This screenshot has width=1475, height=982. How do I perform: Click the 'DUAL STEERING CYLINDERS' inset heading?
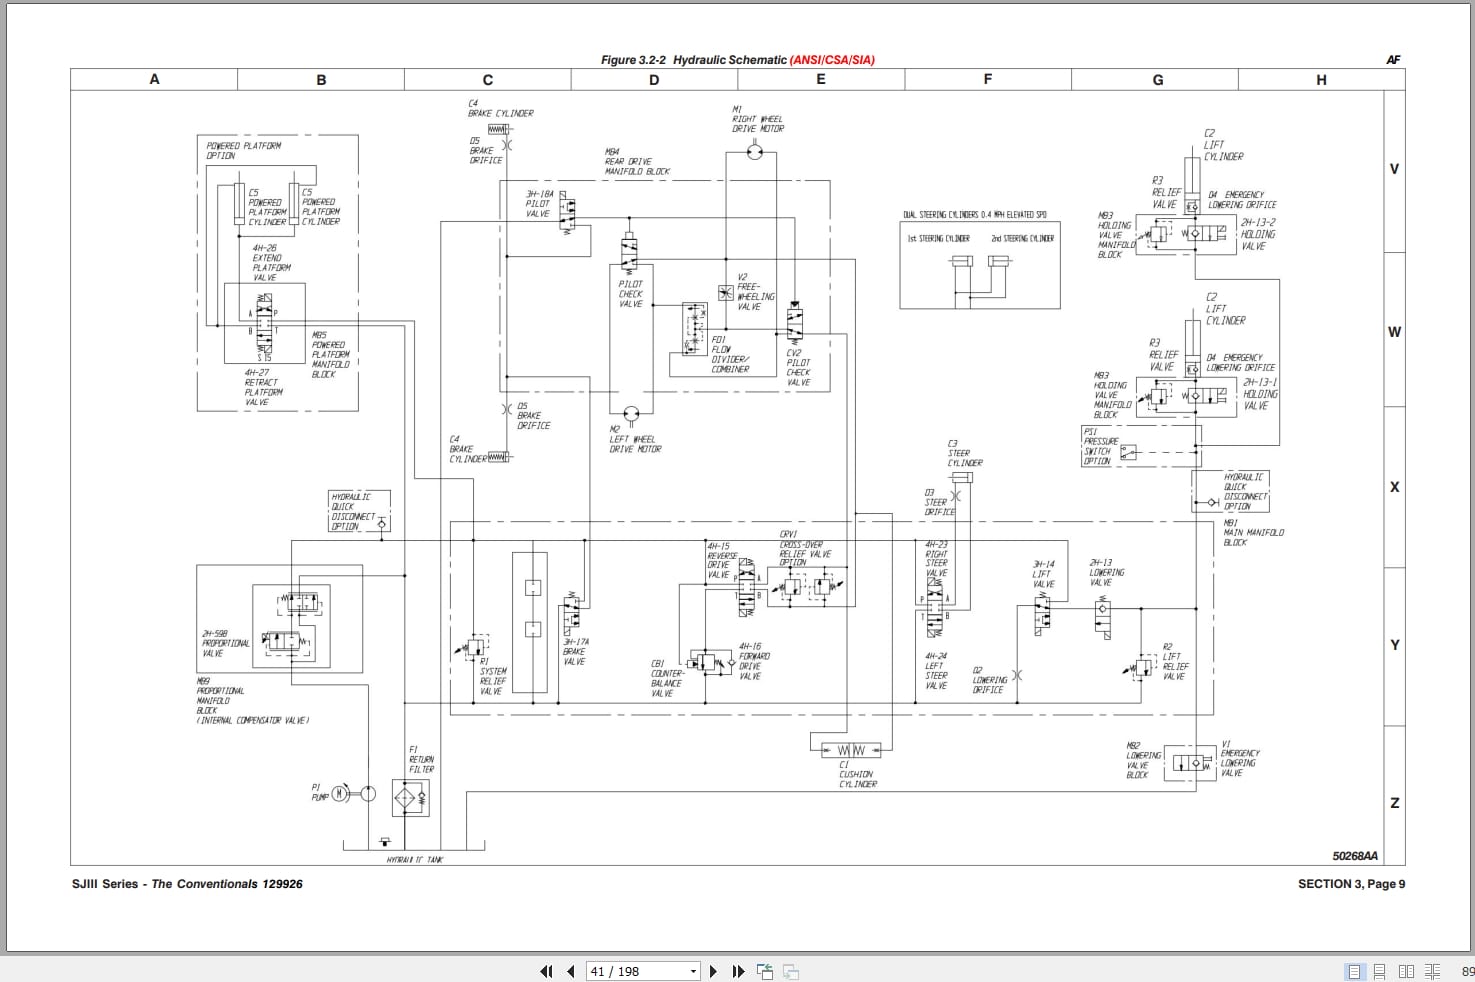974,215
